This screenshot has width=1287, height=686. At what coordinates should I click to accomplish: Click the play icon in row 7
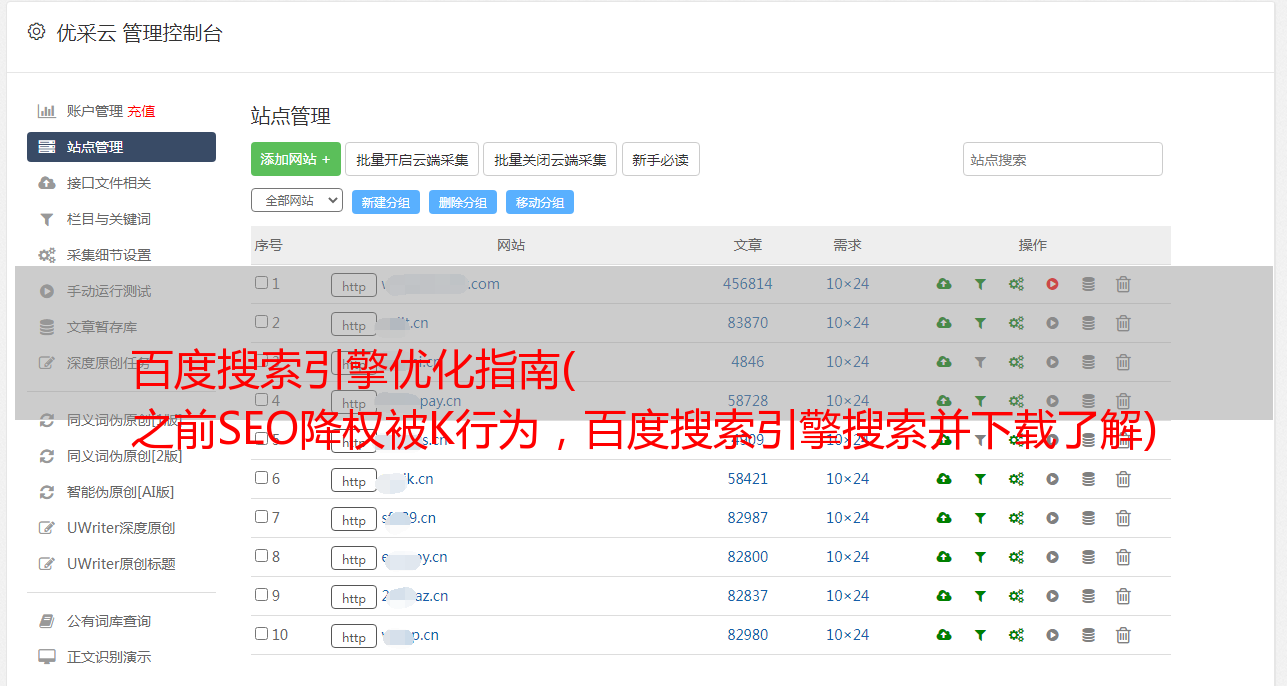(x=1052, y=518)
